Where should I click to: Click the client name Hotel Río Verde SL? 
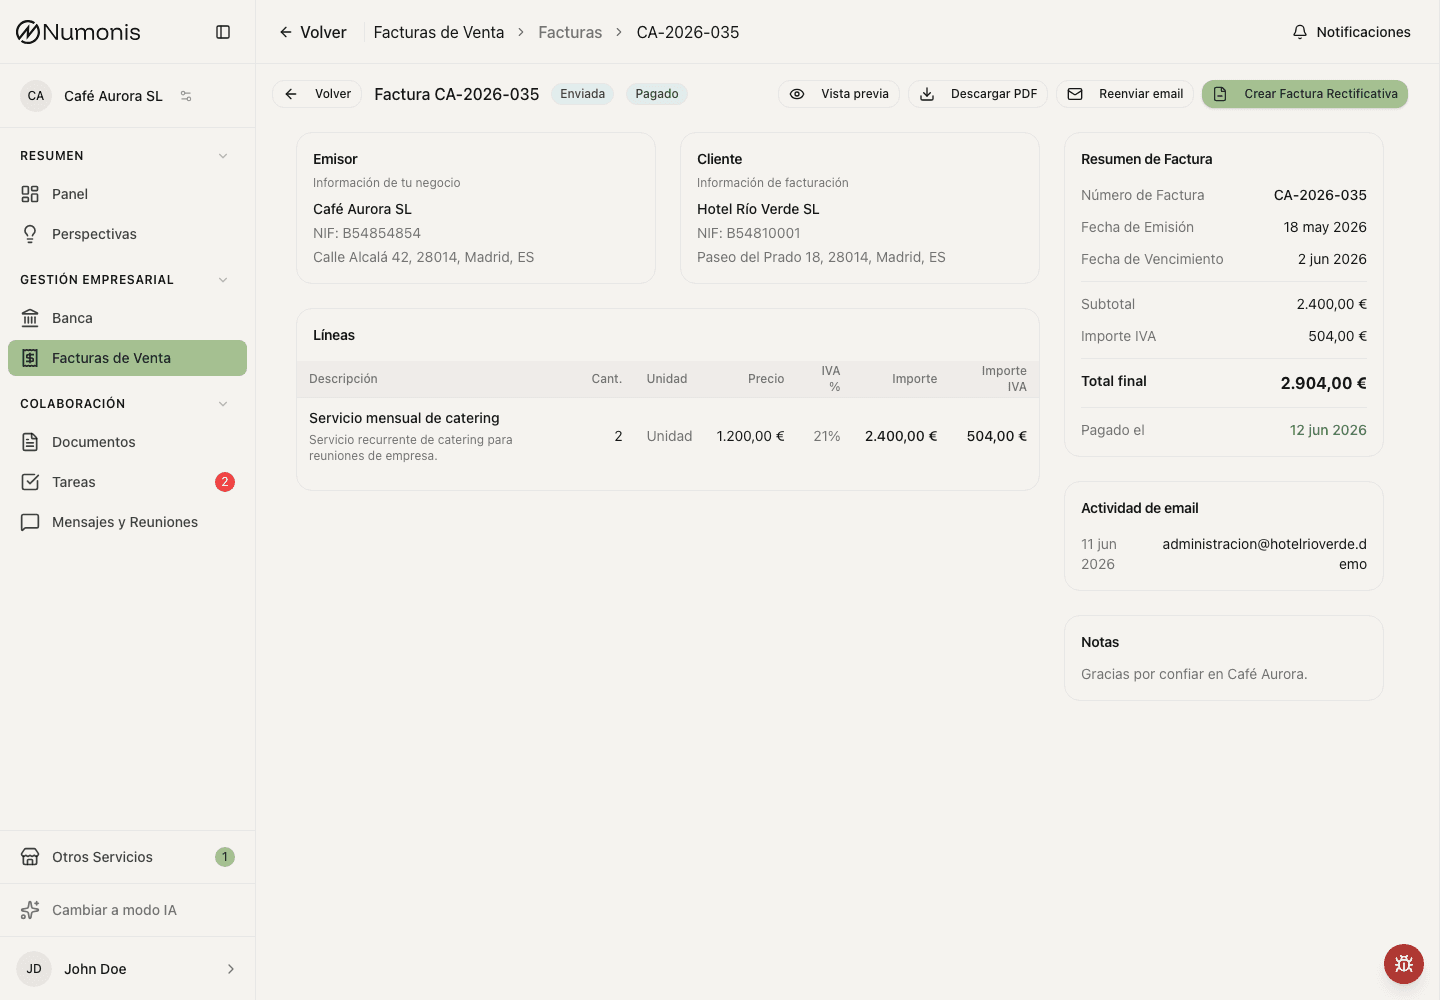758,209
